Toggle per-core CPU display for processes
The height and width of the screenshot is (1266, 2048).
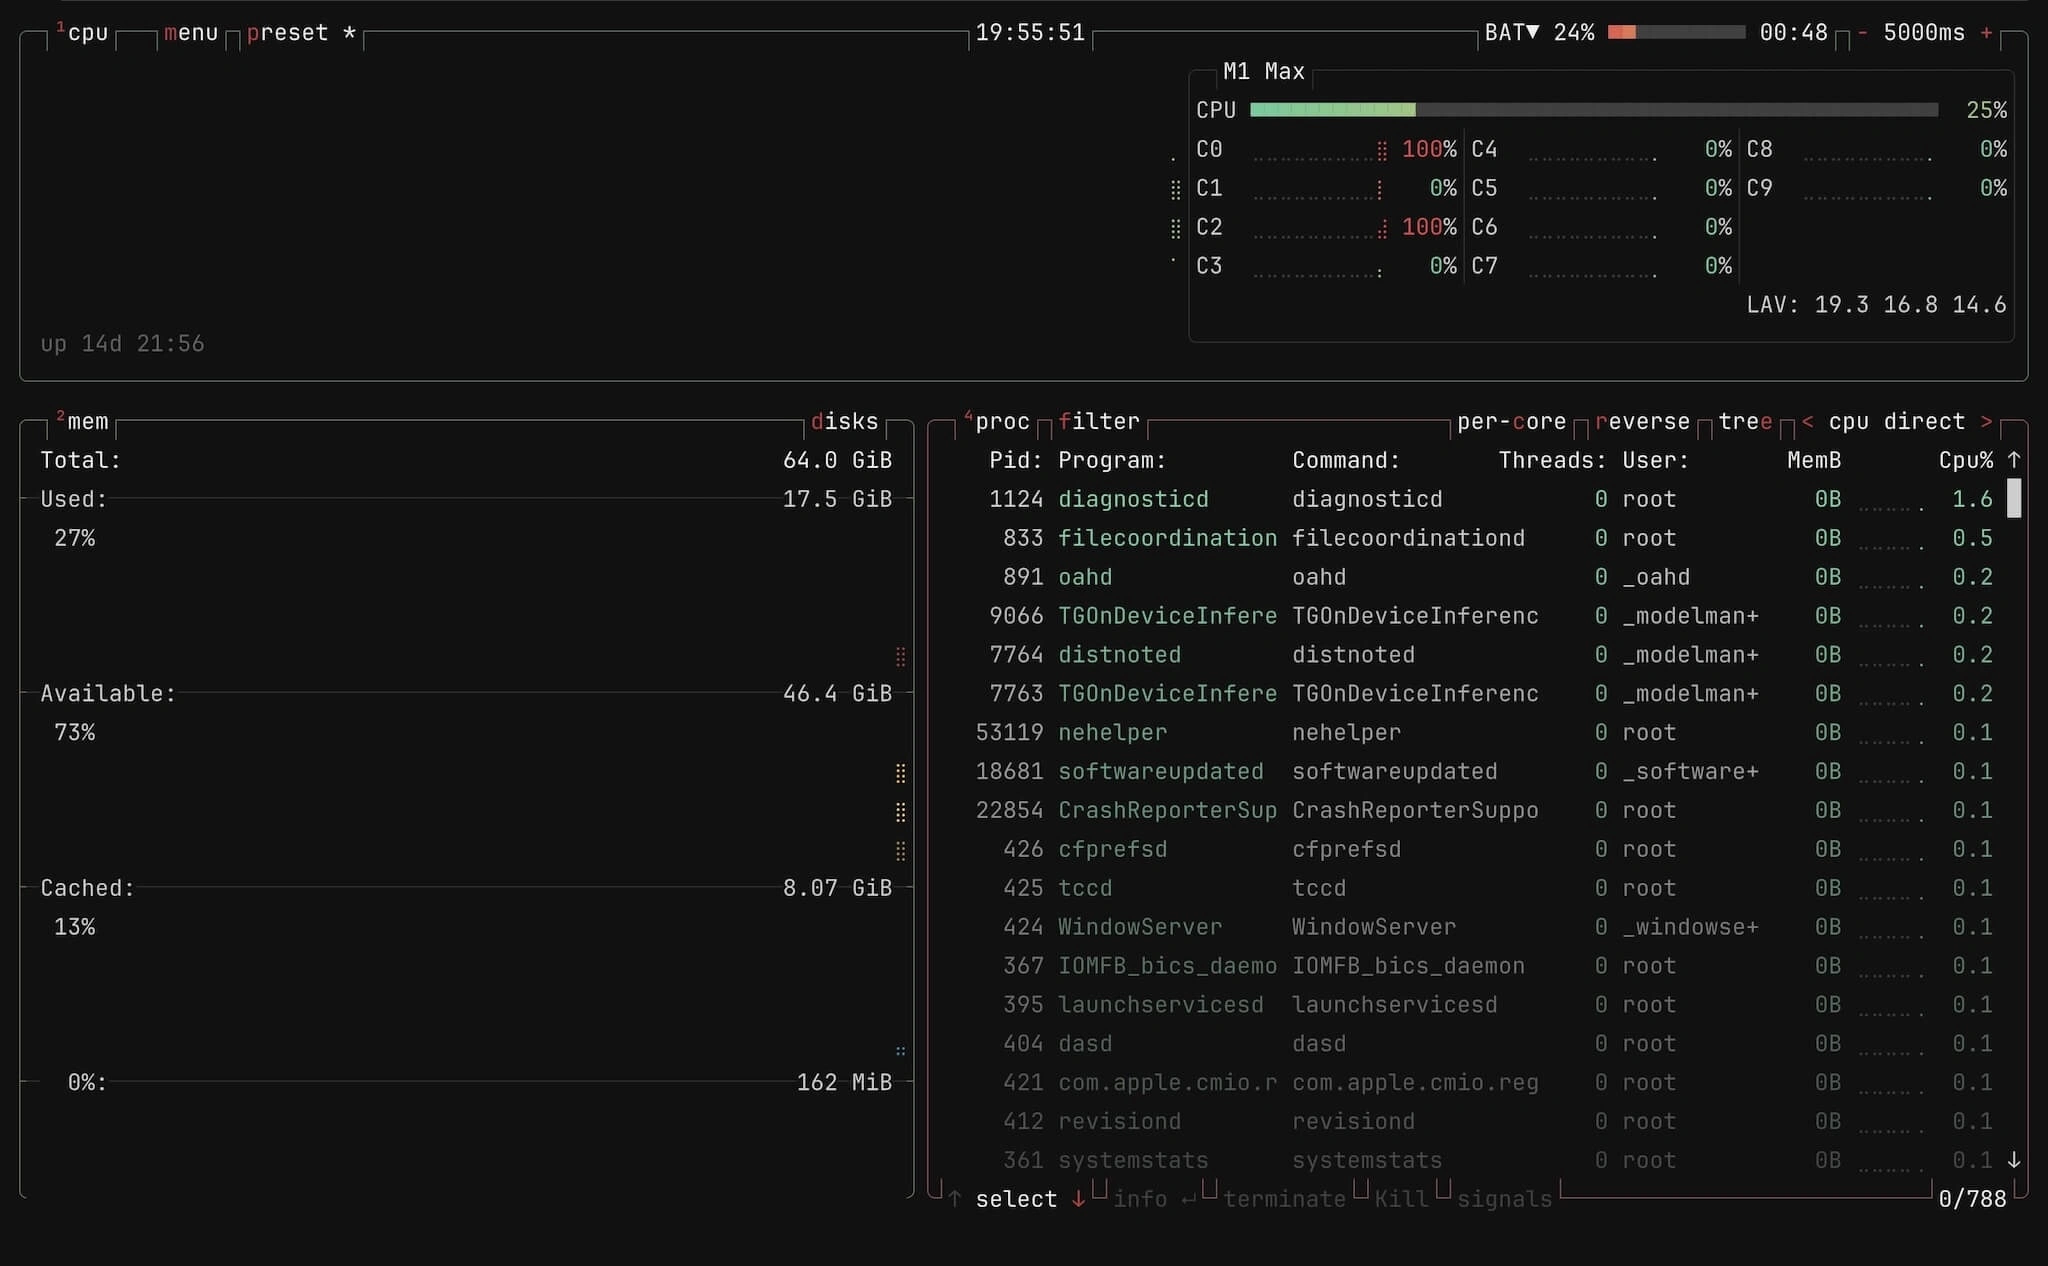[x=1511, y=421]
